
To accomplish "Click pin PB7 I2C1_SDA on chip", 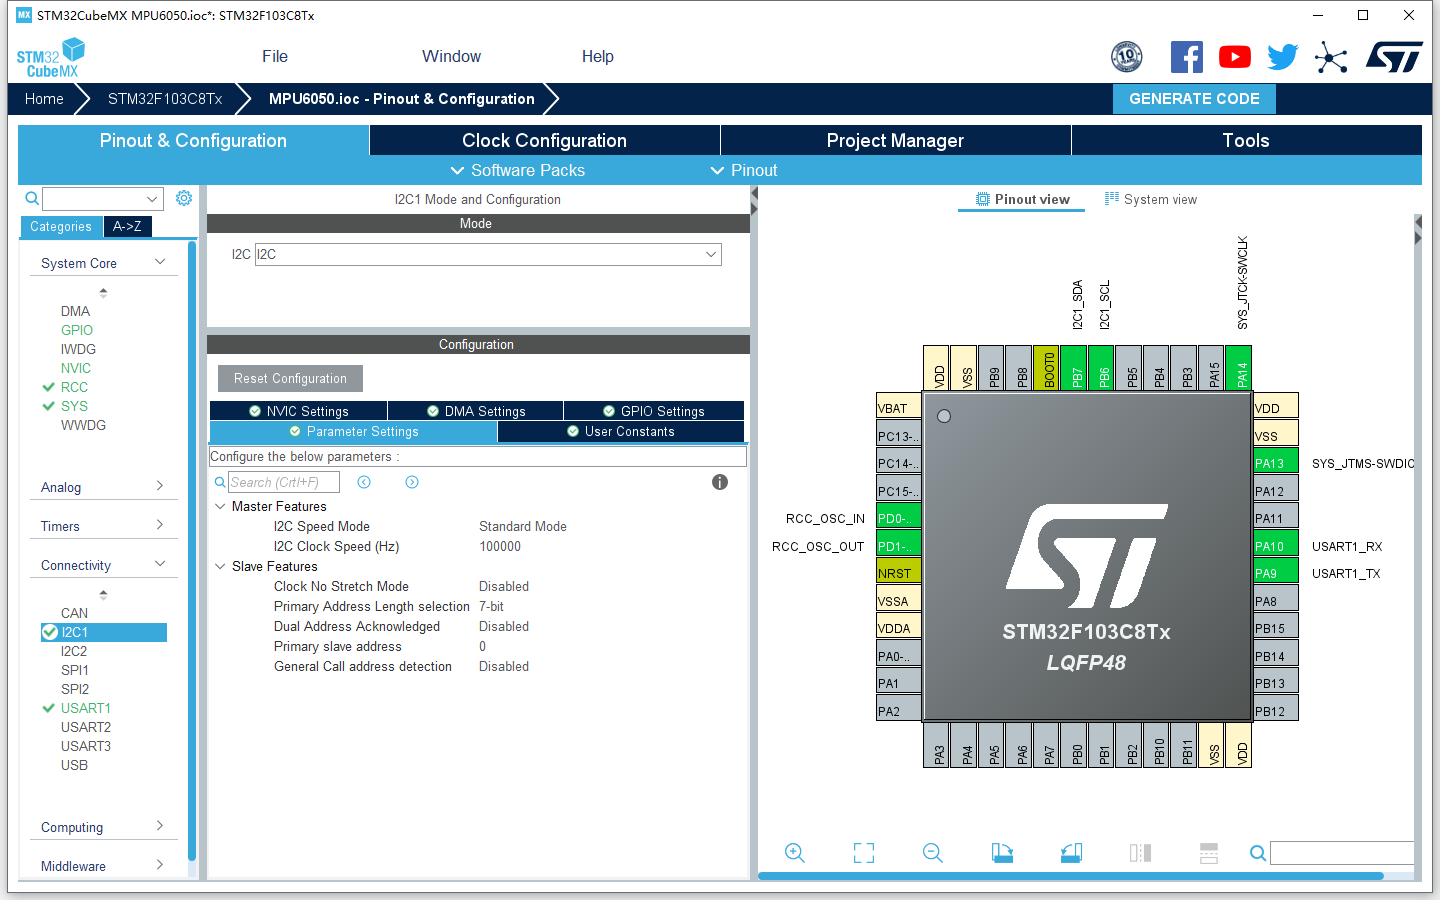I will coord(1073,368).
